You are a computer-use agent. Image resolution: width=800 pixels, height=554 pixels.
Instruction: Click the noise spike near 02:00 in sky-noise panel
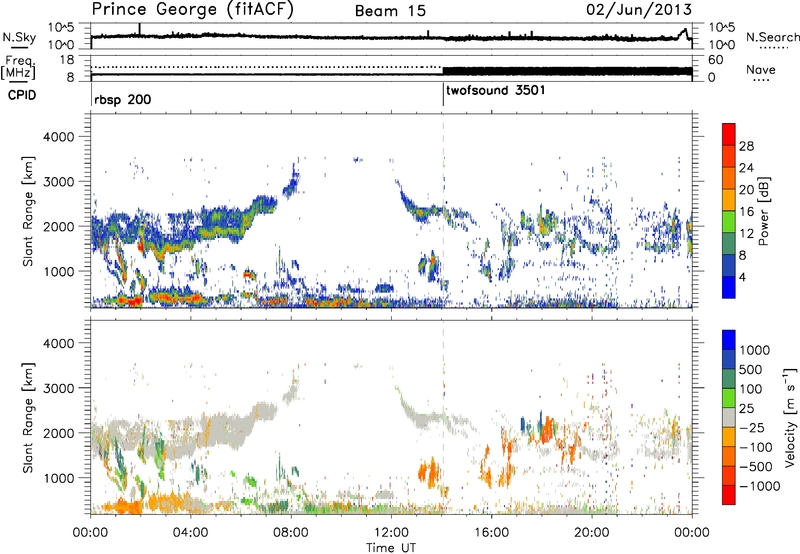[139, 29]
